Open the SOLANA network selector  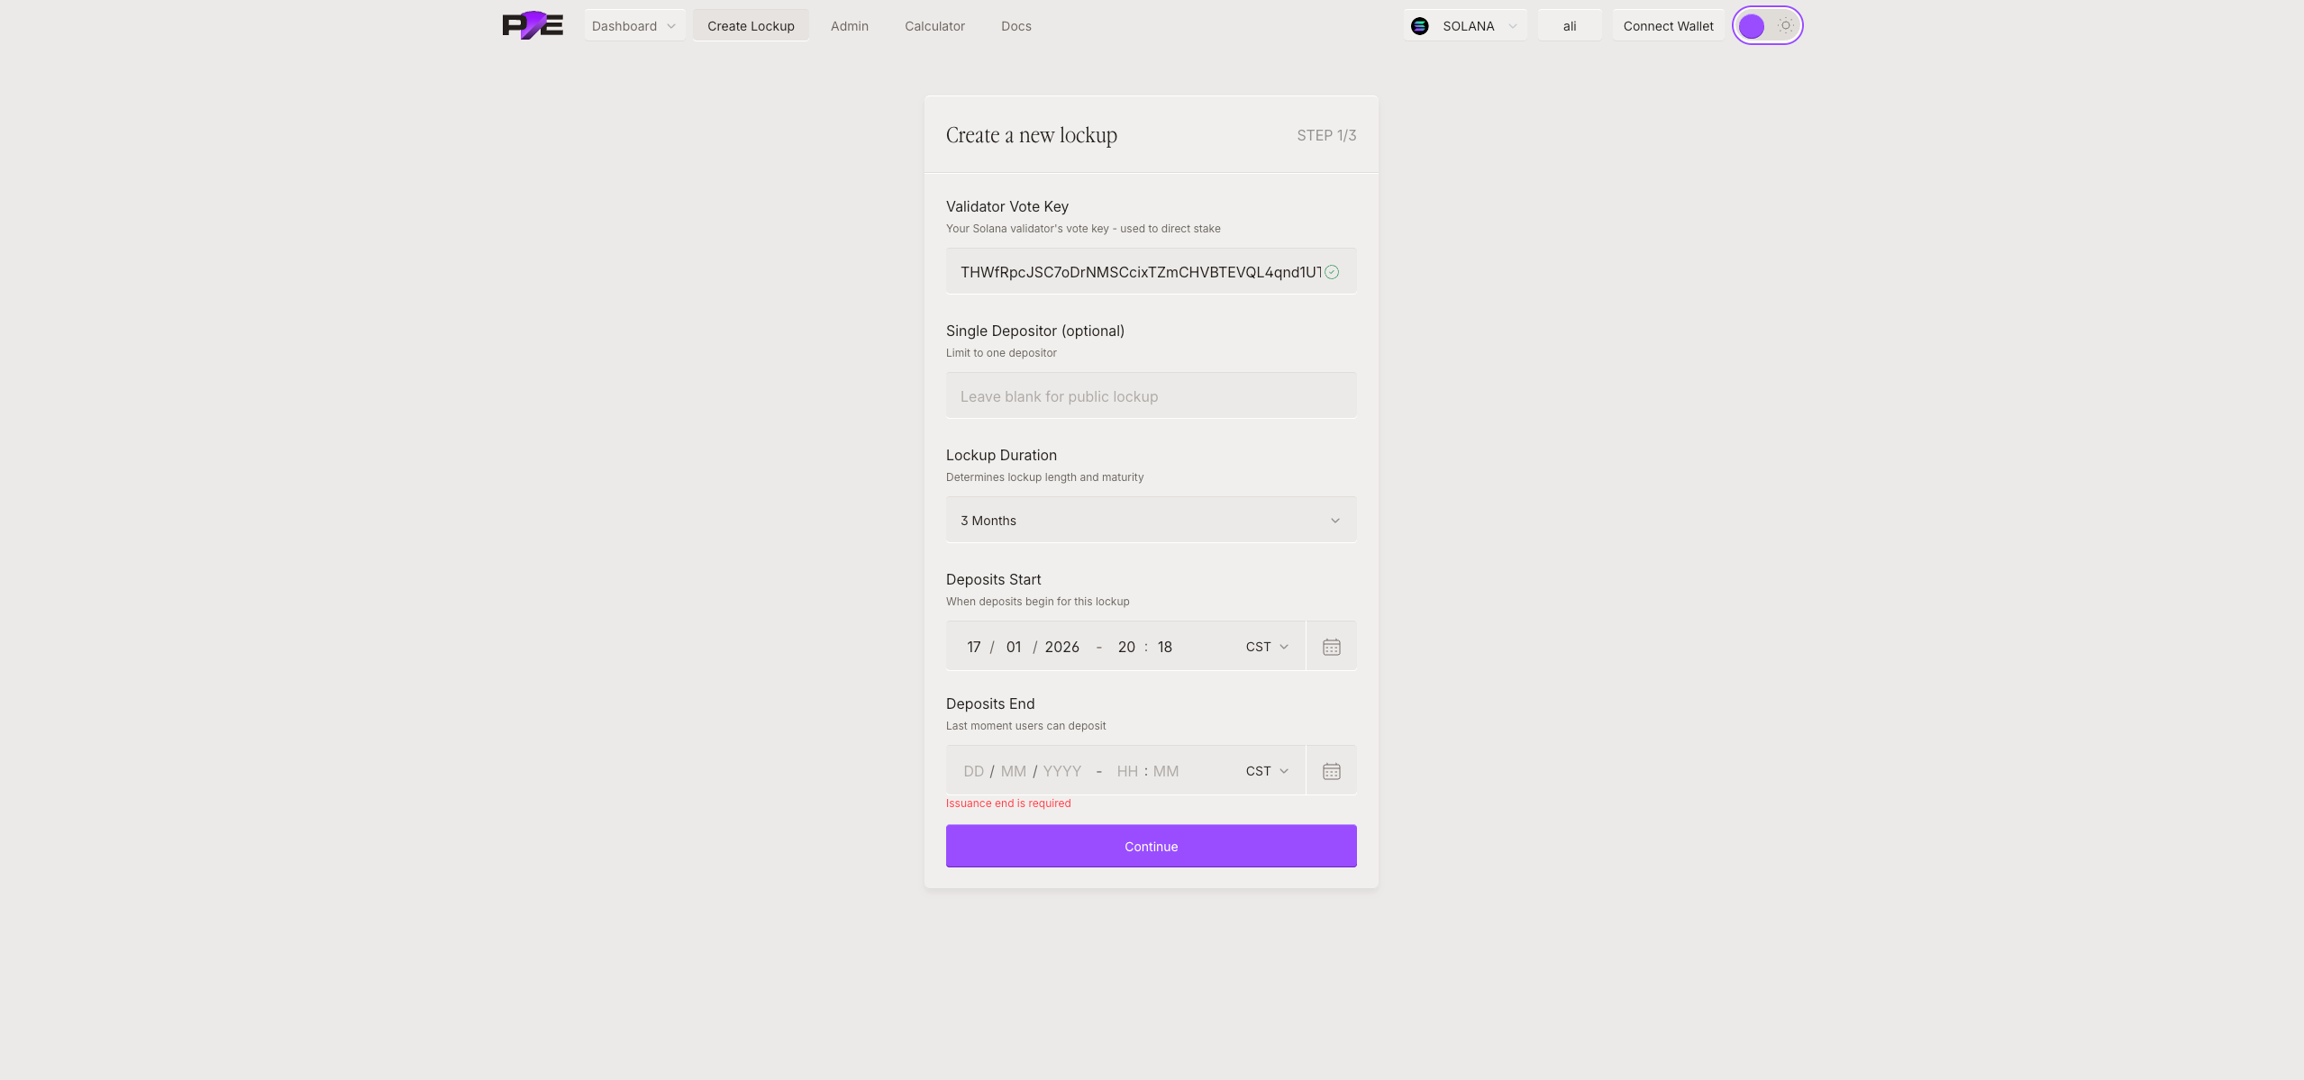(1466, 26)
